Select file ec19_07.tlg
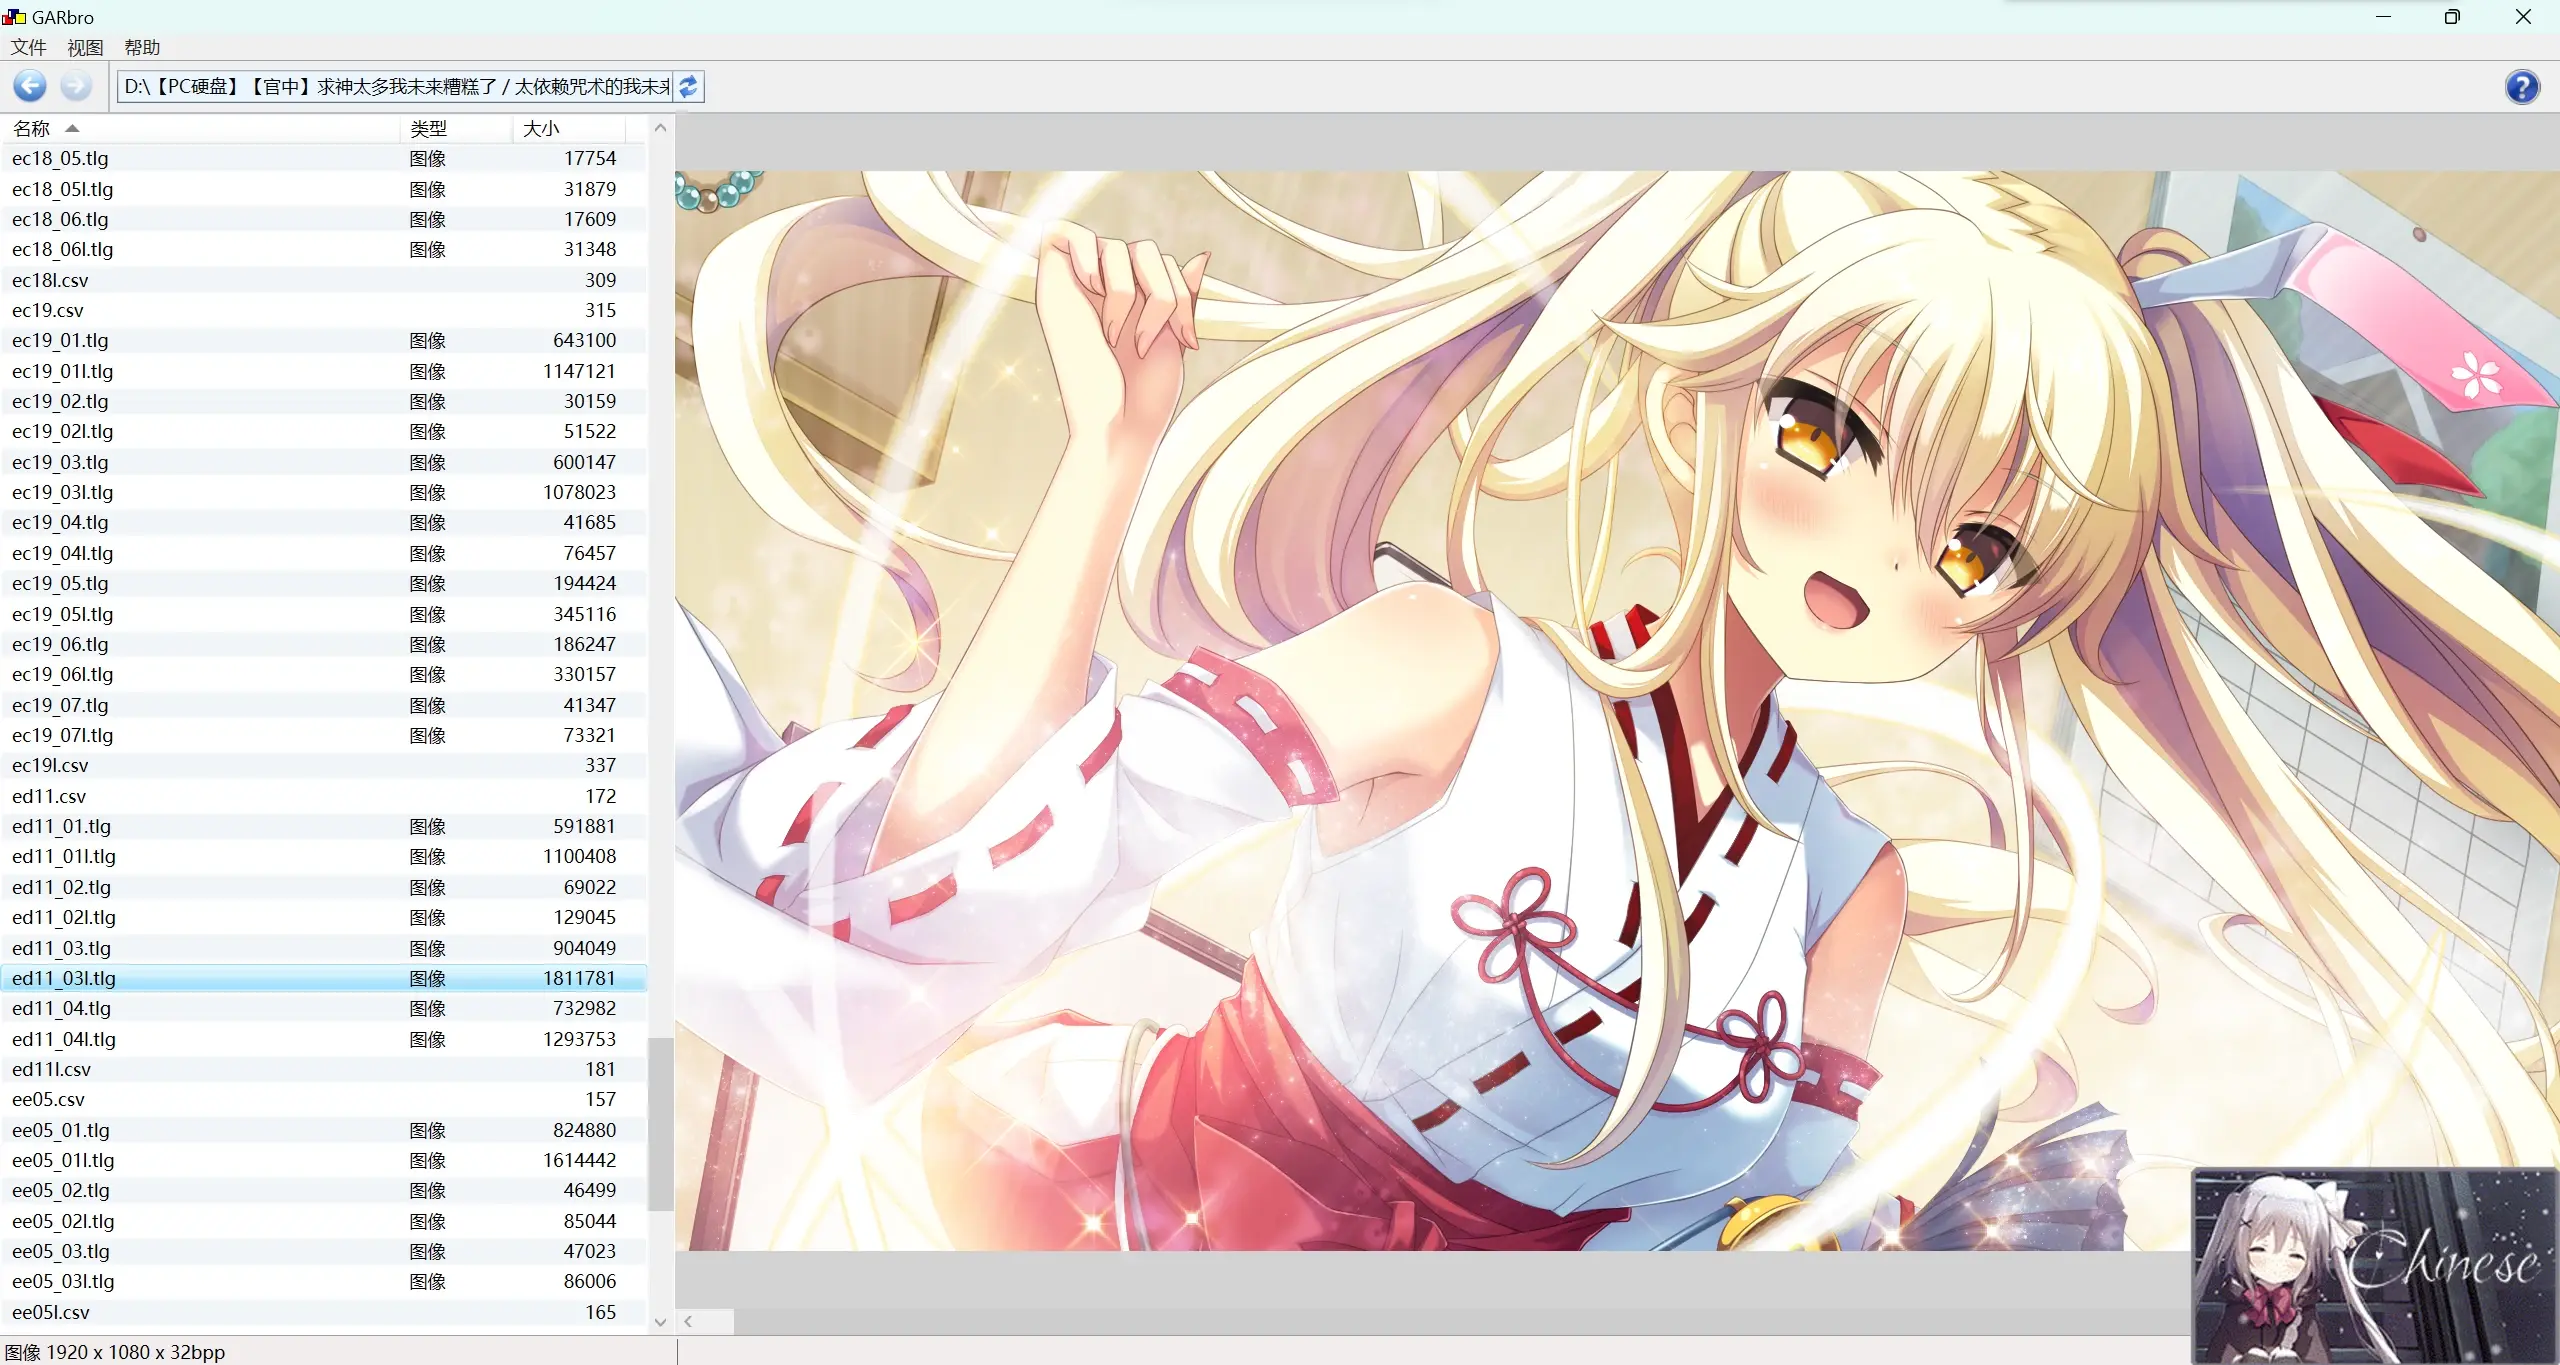This screenshot has width=2560, height=1365. 323,705
